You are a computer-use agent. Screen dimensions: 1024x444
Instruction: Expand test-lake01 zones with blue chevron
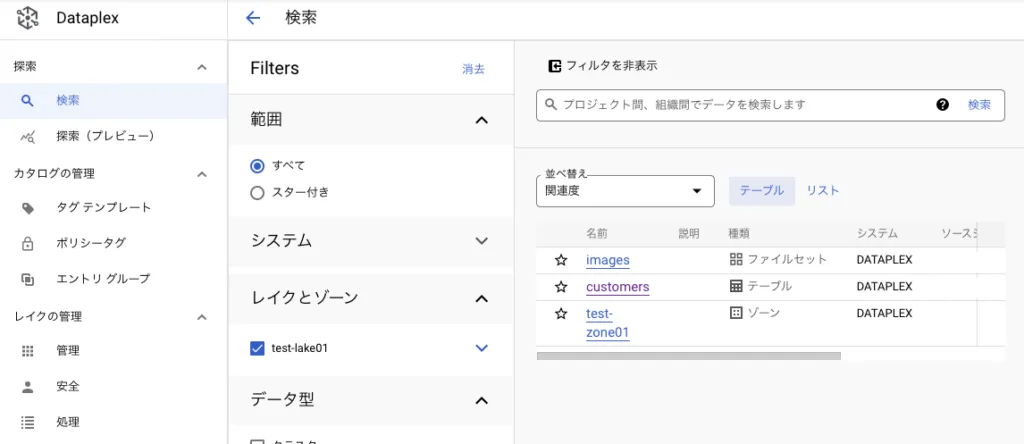point(481,348)
